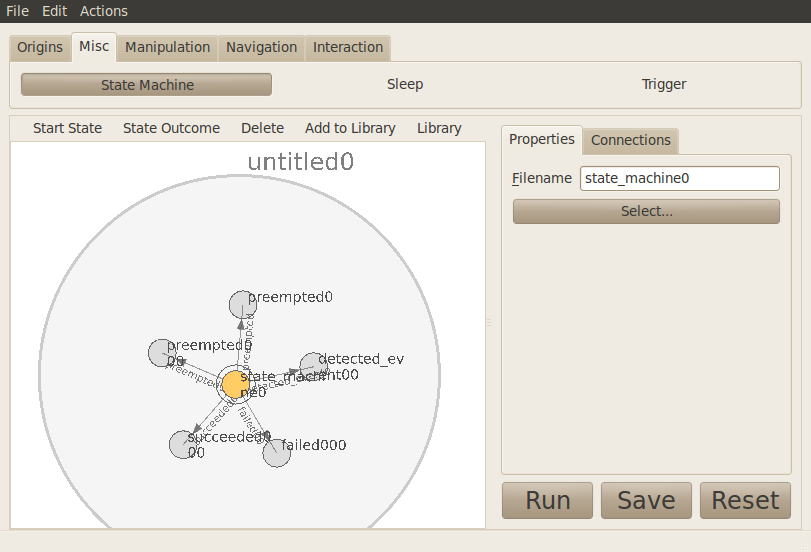Click the failed000 node circle
Image resolution: width=811 pixels, height=552 pixels.
coord(276,453)
